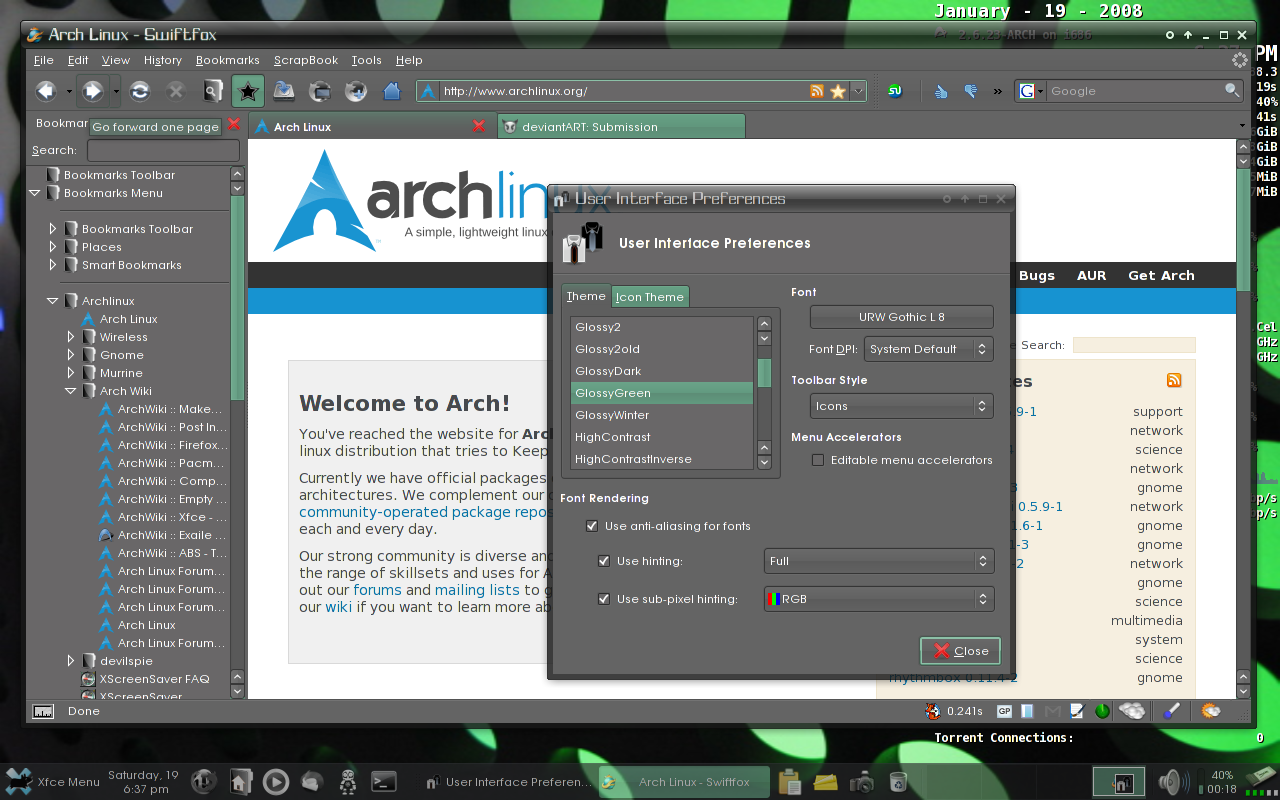Click the StumbleUpon toolbar icon
Viewport: 1280px width, 800px height.
(896, 91)
